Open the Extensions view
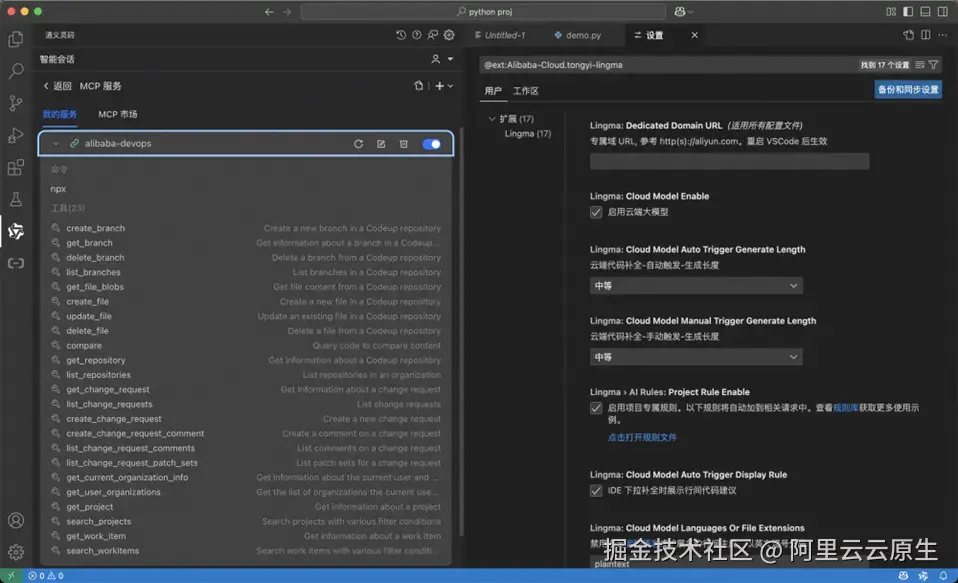958x583 pixels. tap(16, 167)
